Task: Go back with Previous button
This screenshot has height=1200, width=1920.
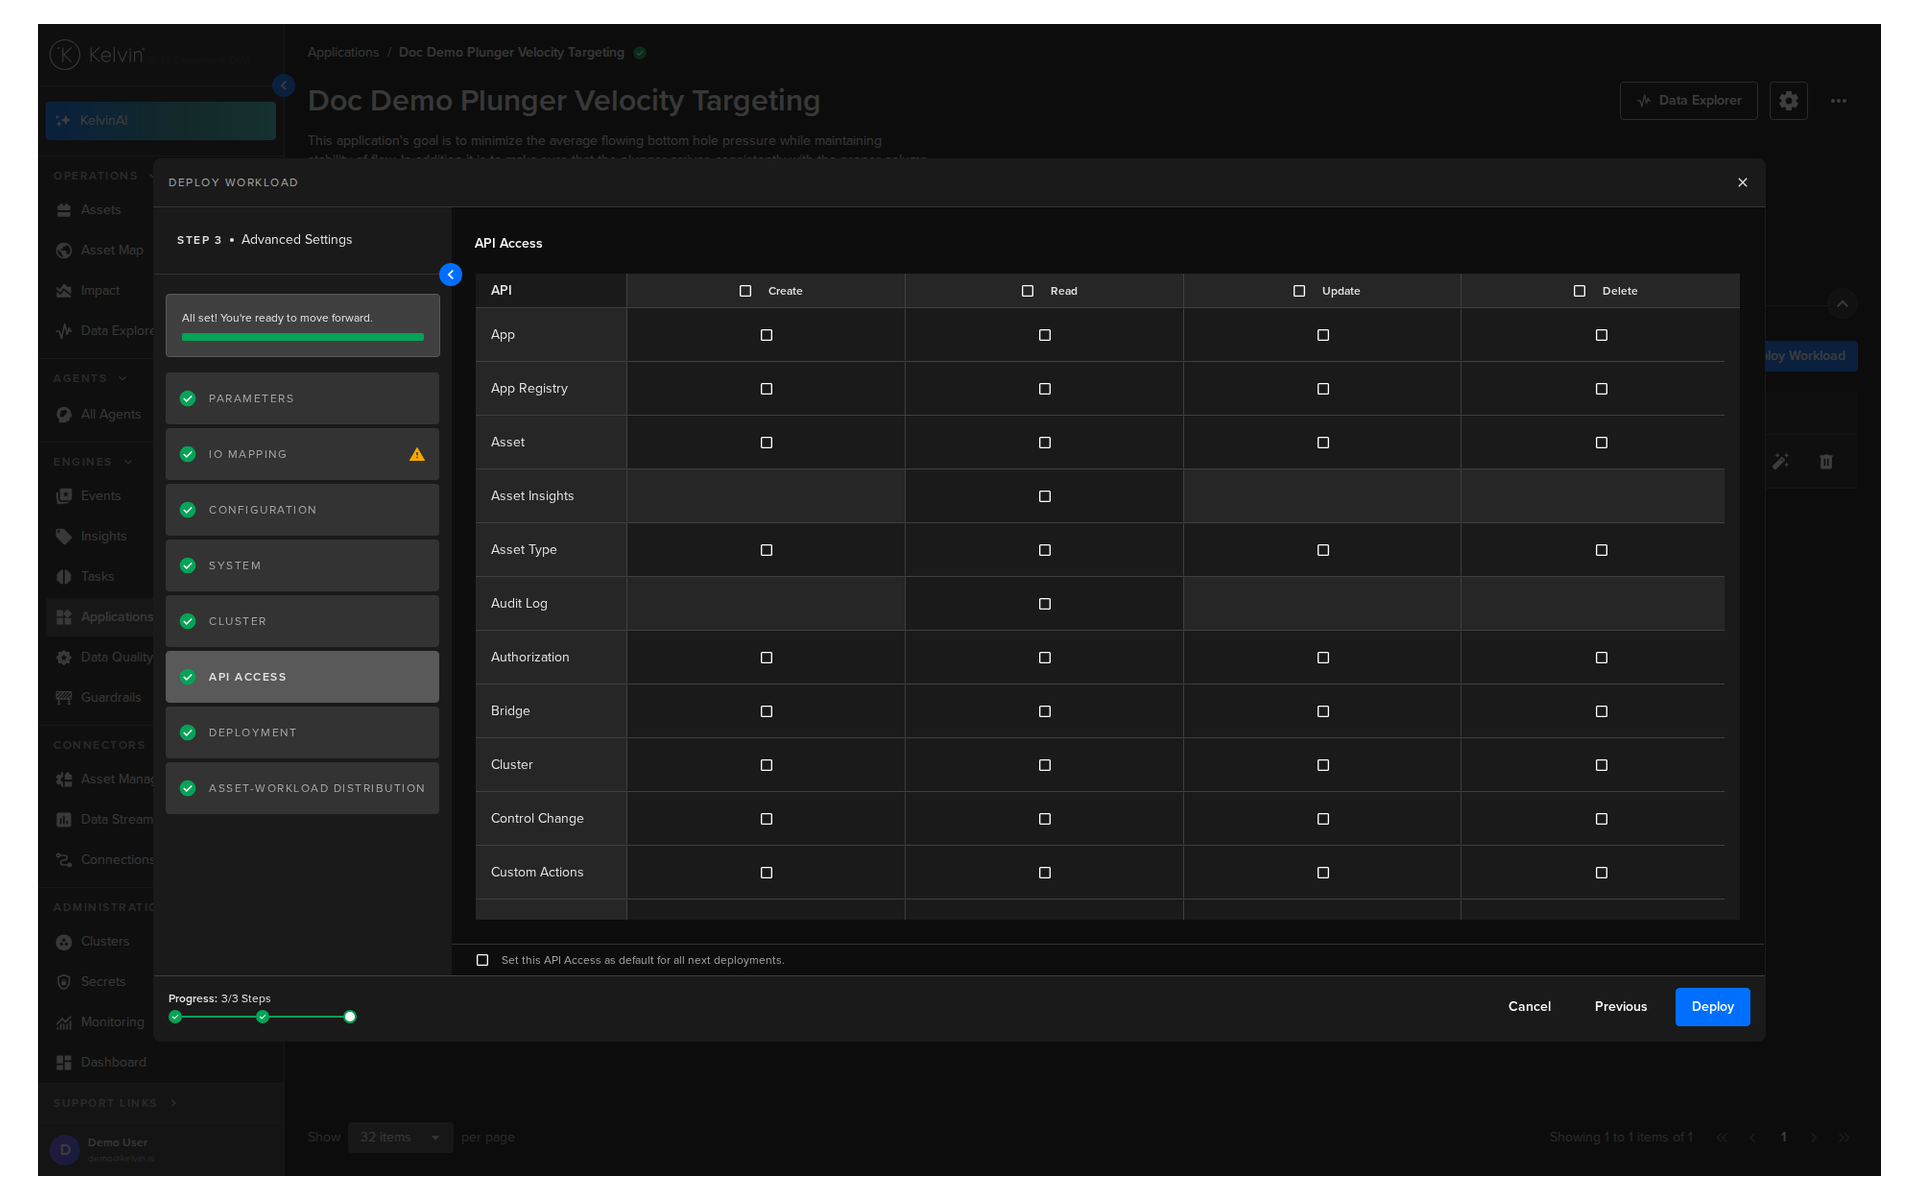Action: pyautogui.click(x=1620, y=1007)
